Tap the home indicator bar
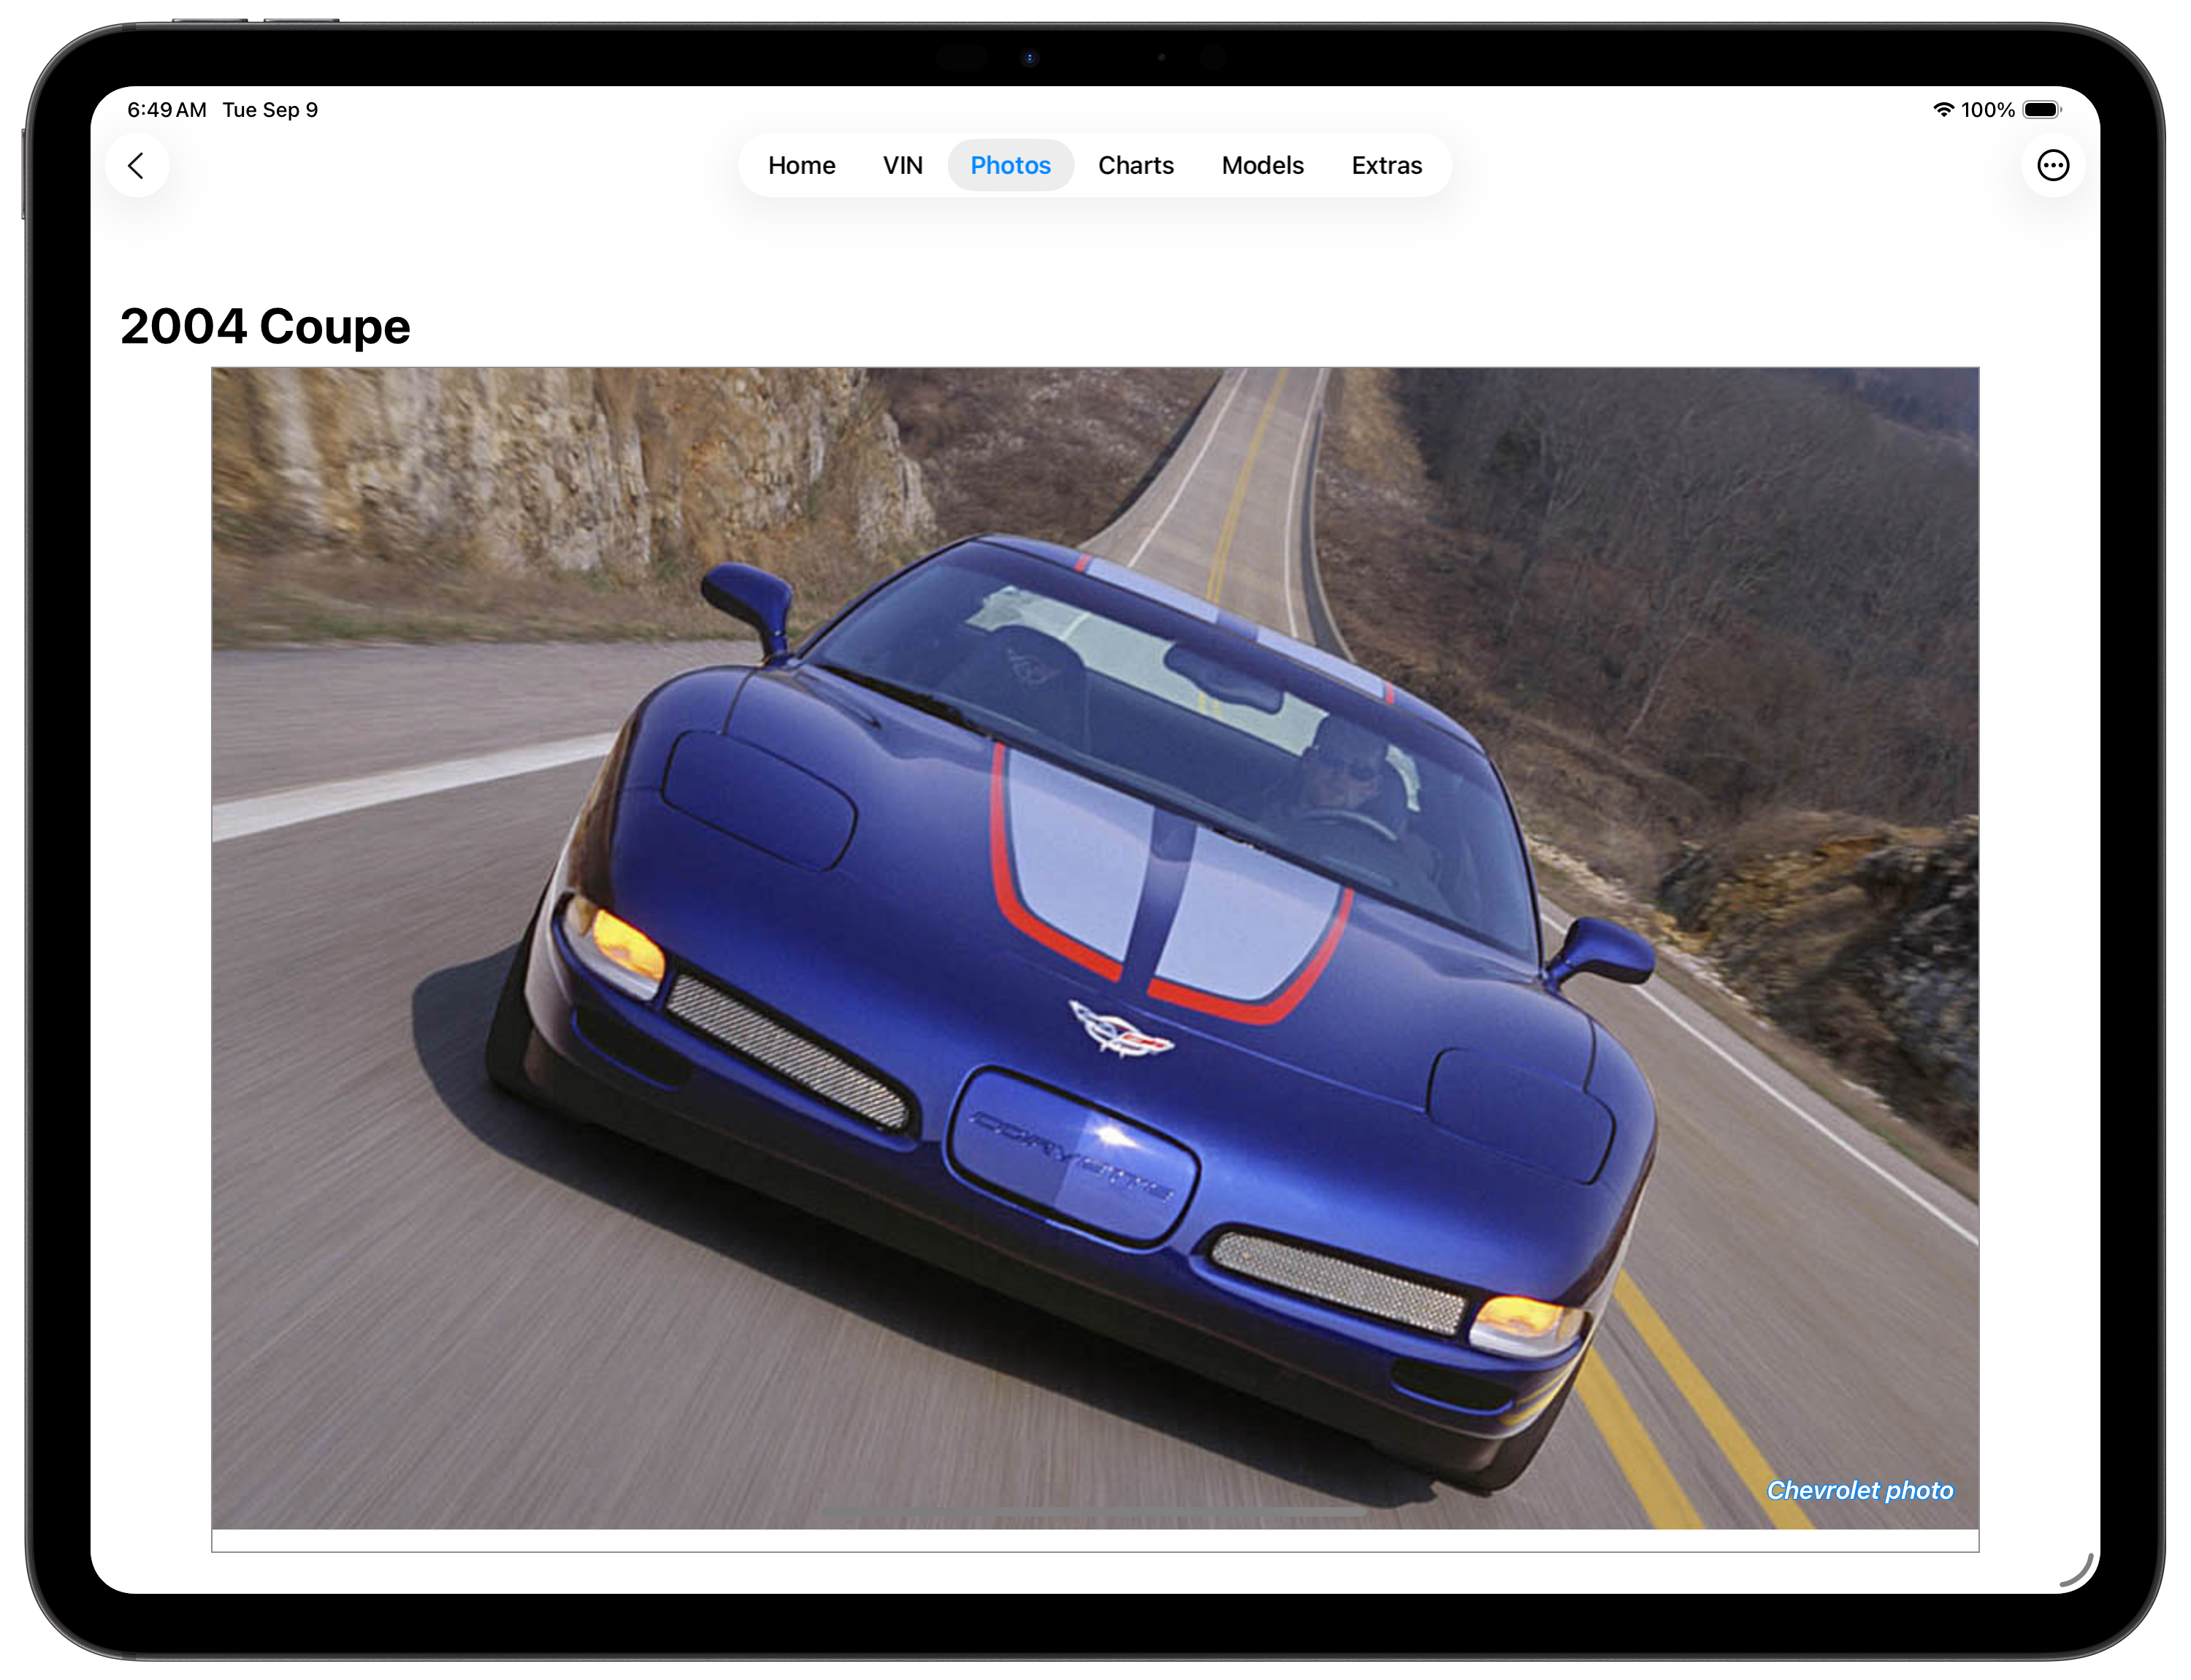This screenshot has width=2191, height=1680. (x=1094, y=1513)
